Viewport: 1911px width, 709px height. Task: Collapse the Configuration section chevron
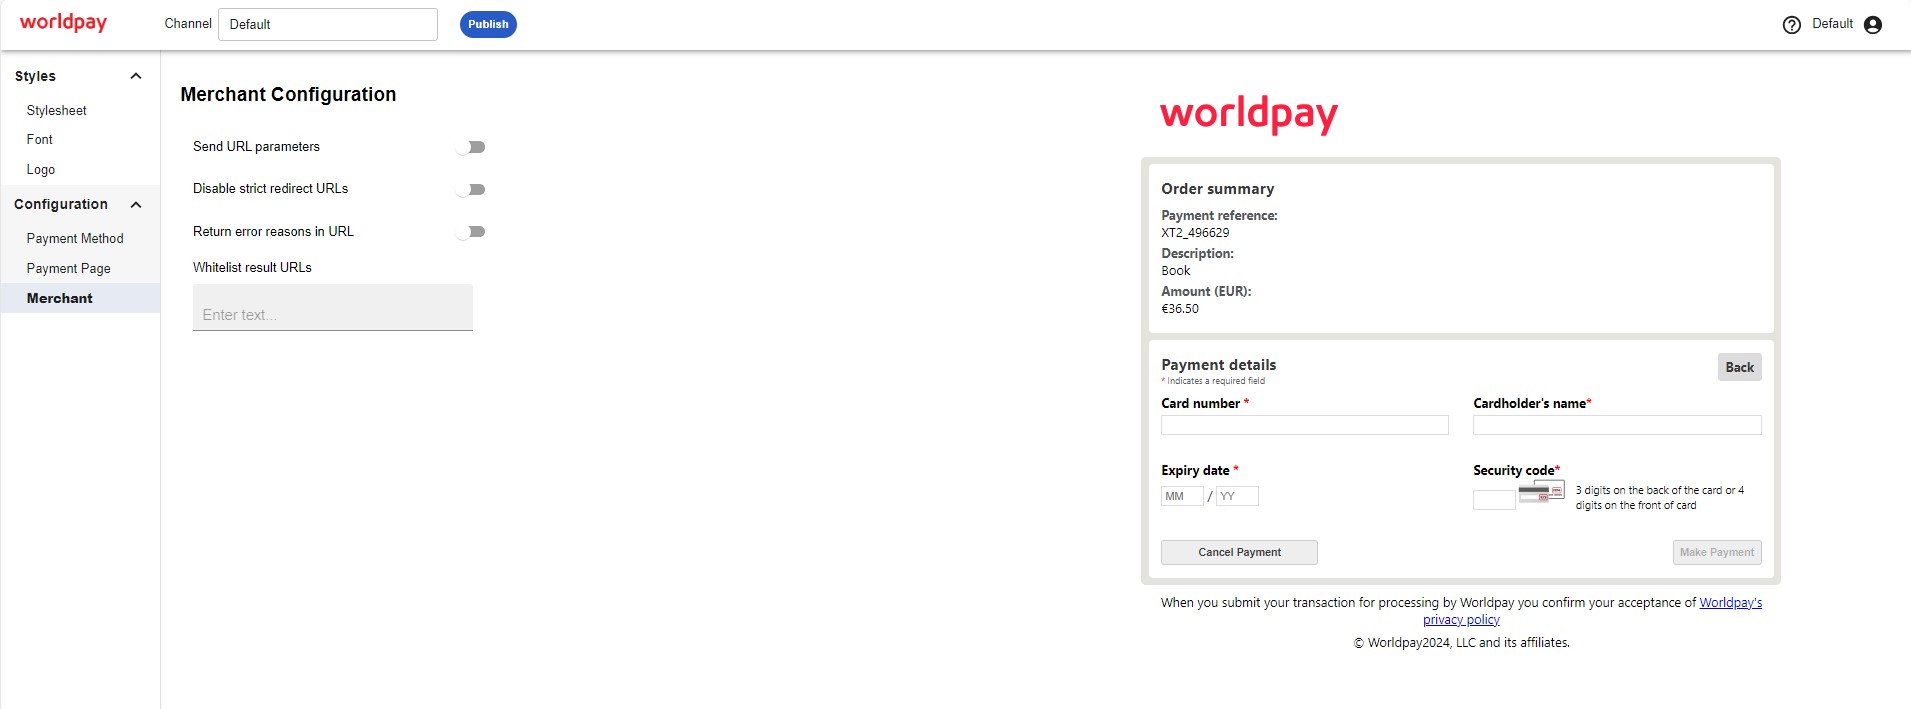[x=136, y=204]
